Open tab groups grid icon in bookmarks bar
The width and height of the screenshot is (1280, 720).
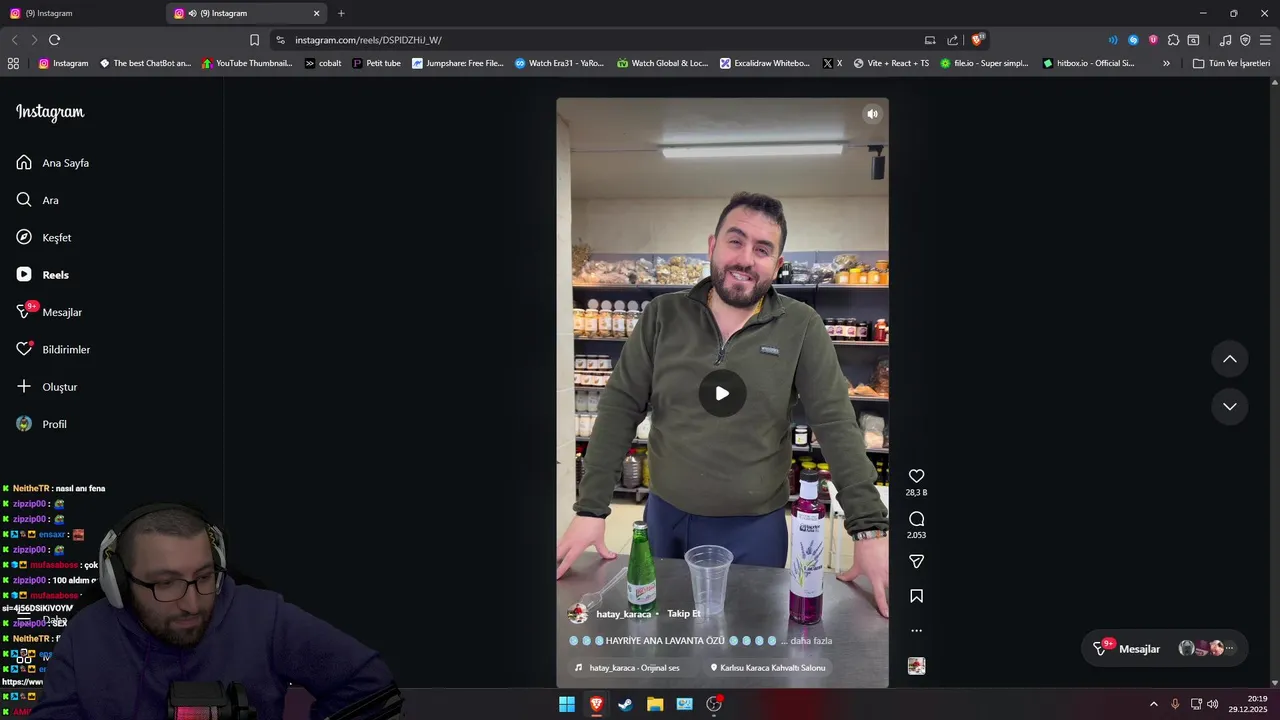click(13, 63)
